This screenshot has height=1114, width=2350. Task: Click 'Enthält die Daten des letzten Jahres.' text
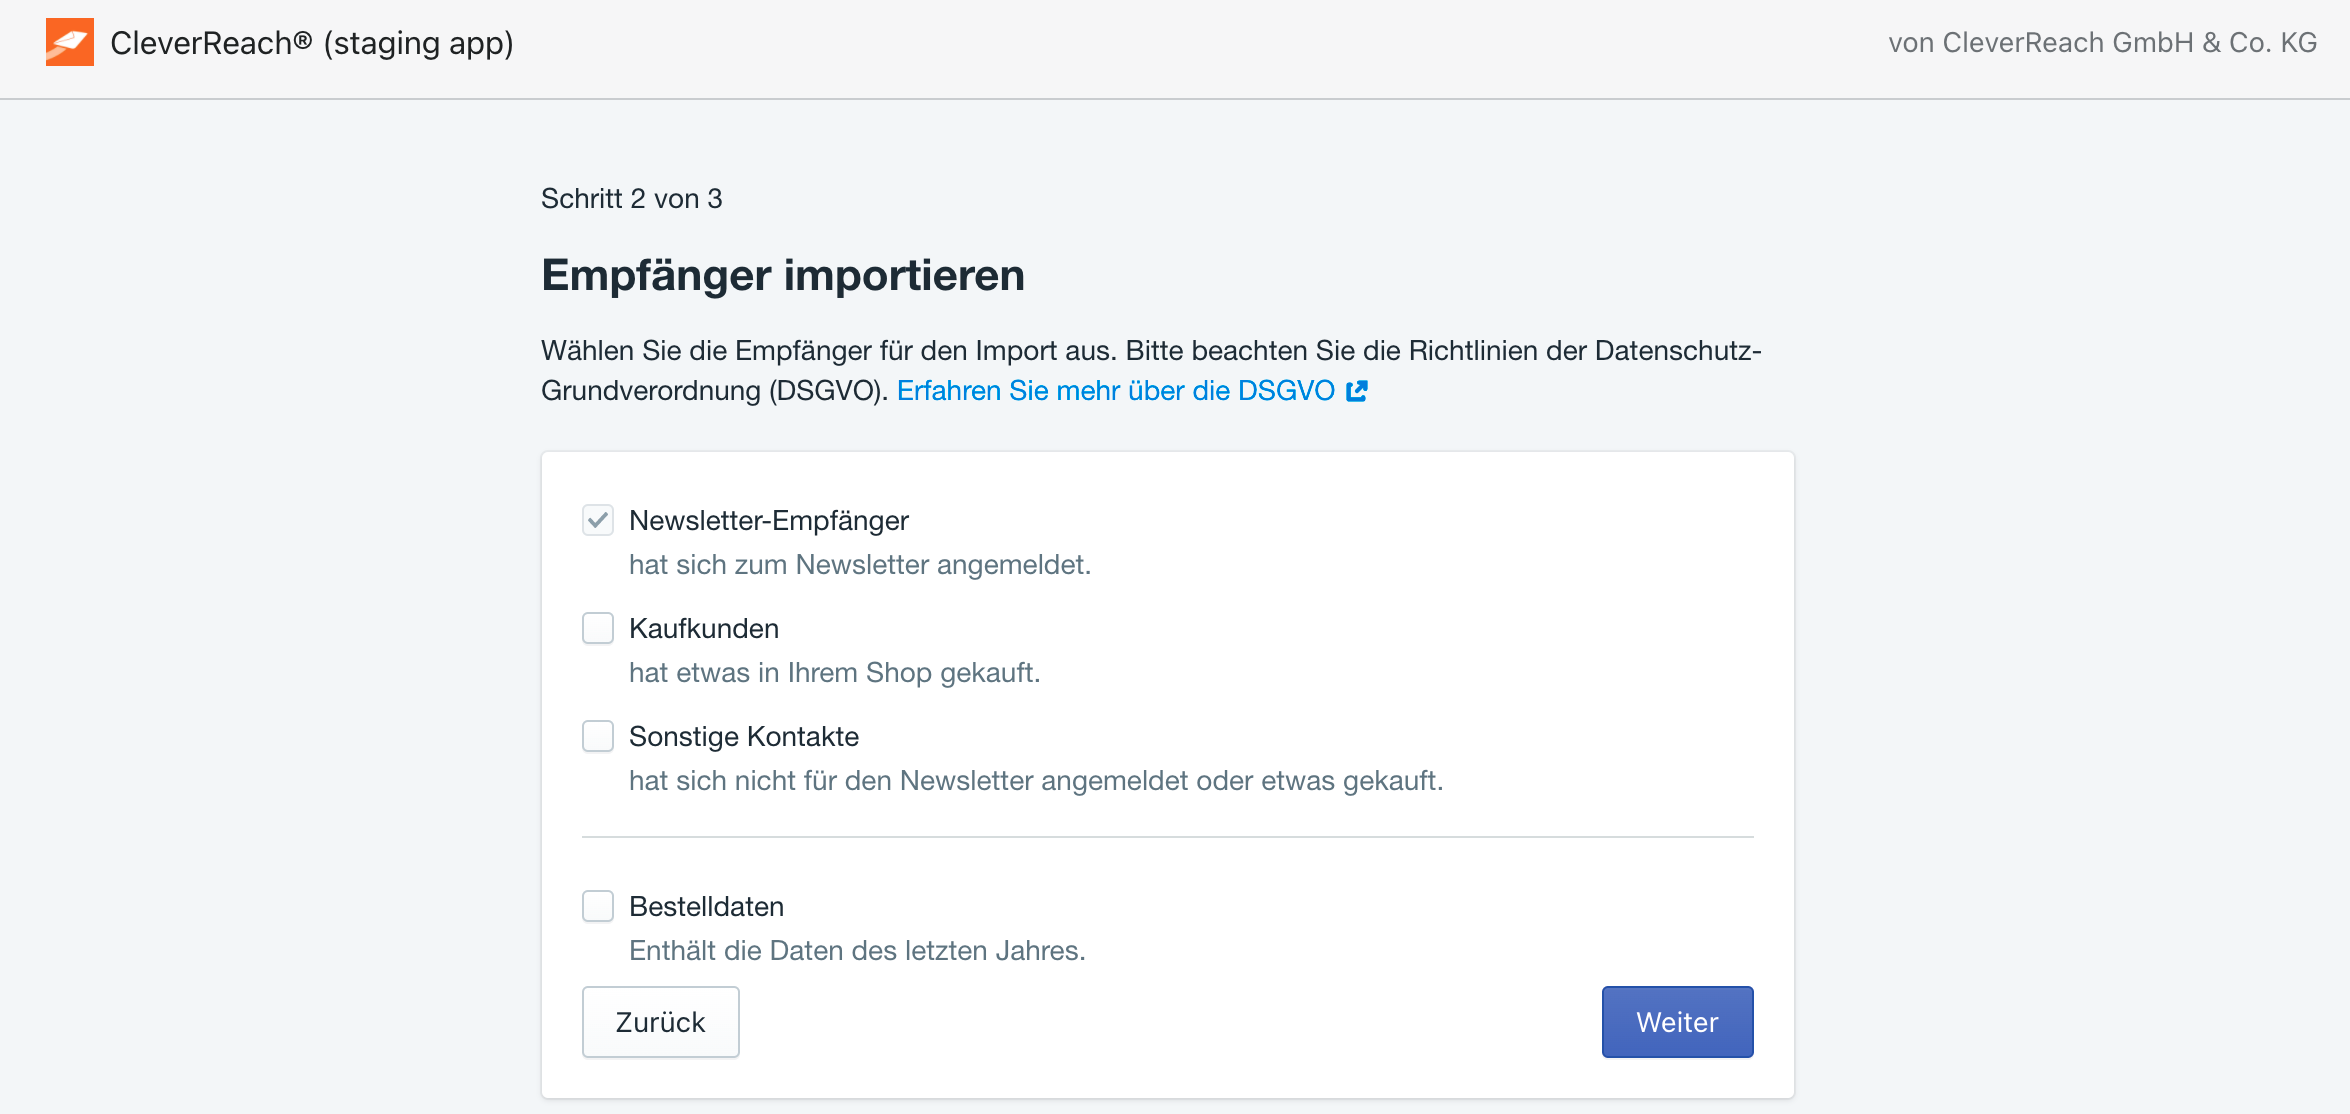pyautogui.click(x=857, y=951)
